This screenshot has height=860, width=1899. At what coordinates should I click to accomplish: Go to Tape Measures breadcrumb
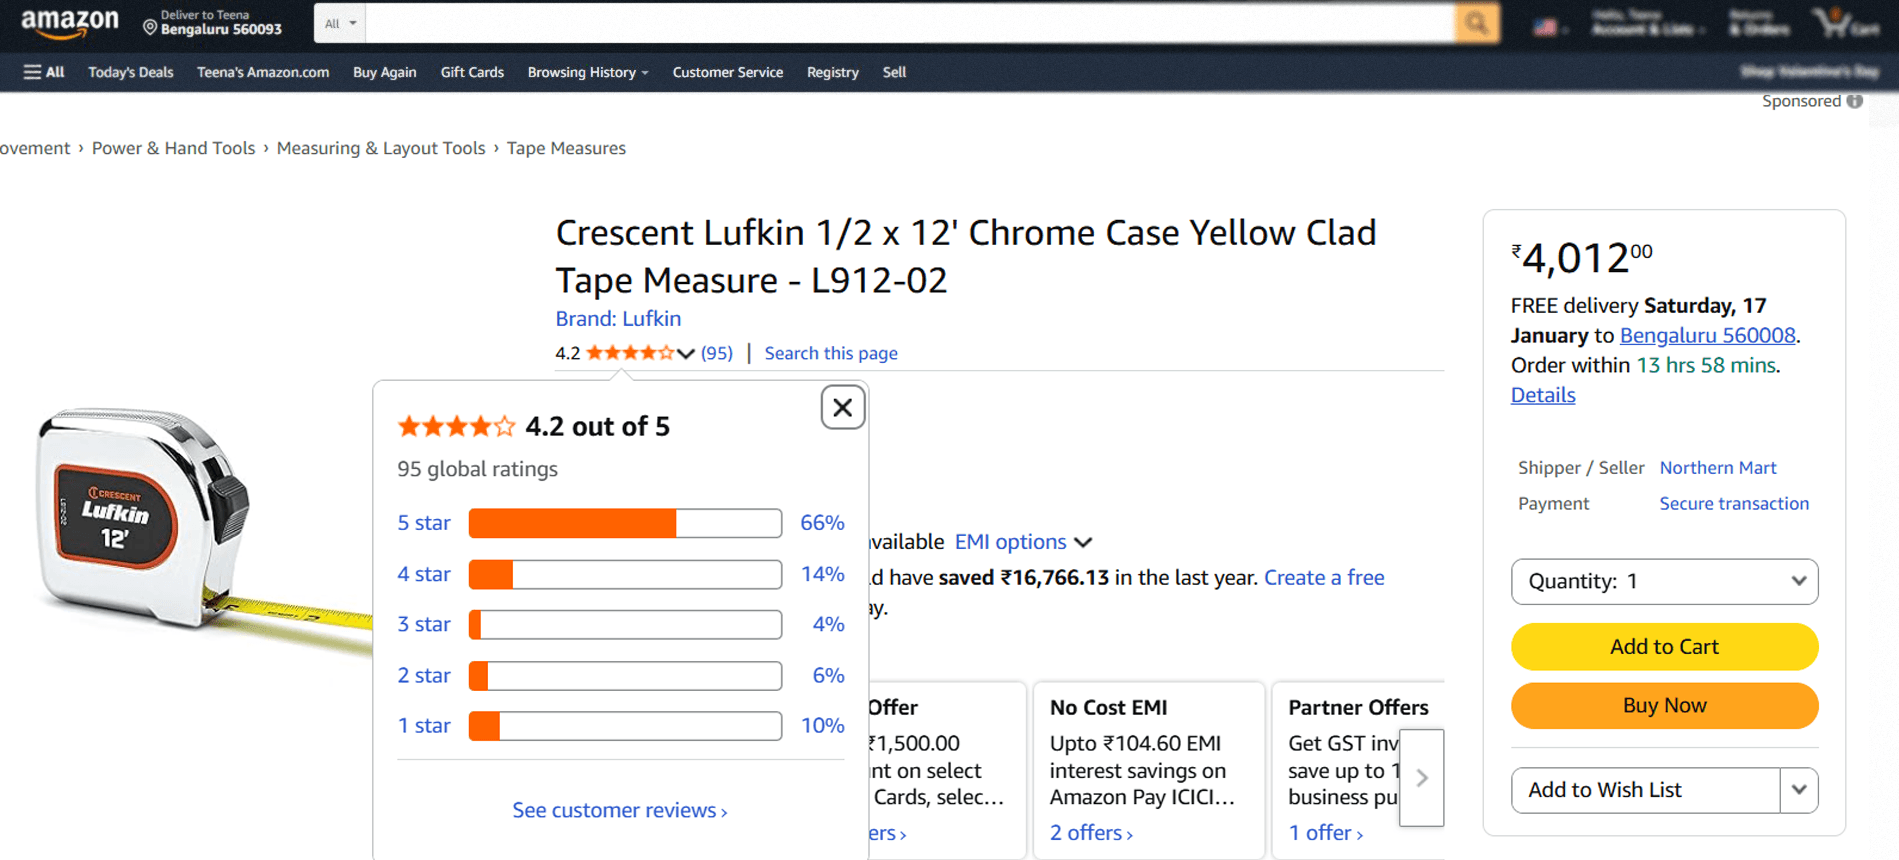[566, 148]
